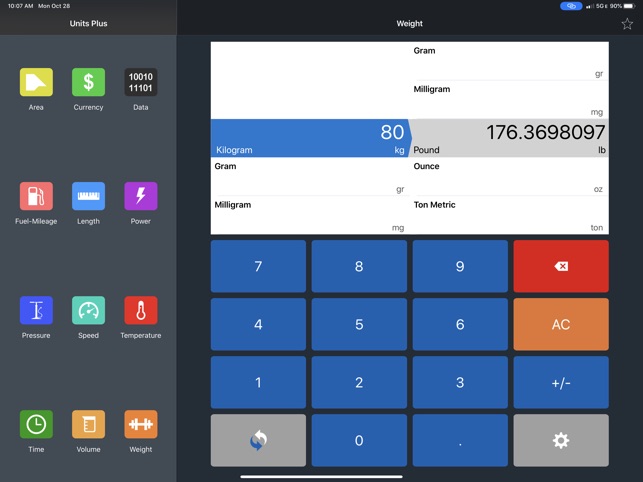The image size is (643, 482).
Task: Tap digit 5 on the keypad
Action: pyautogui.click(x=359, y=324)
